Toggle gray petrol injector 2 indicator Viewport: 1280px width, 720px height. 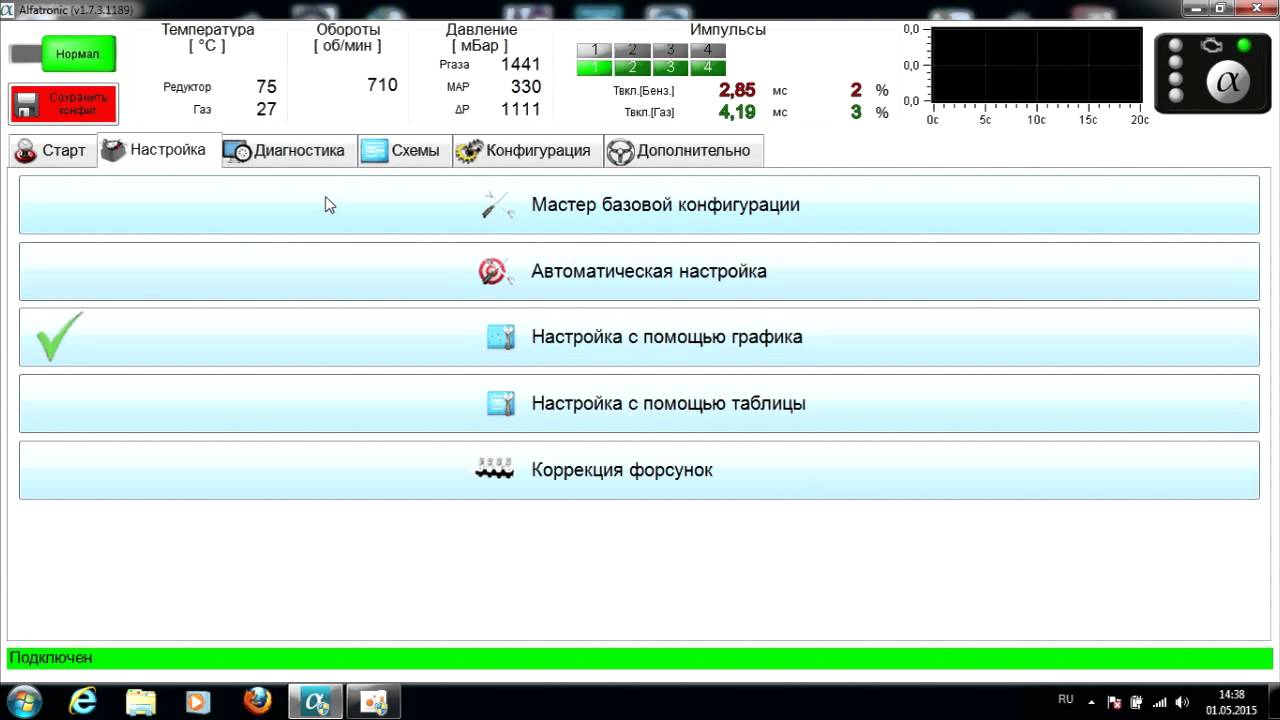coord(632,50)
